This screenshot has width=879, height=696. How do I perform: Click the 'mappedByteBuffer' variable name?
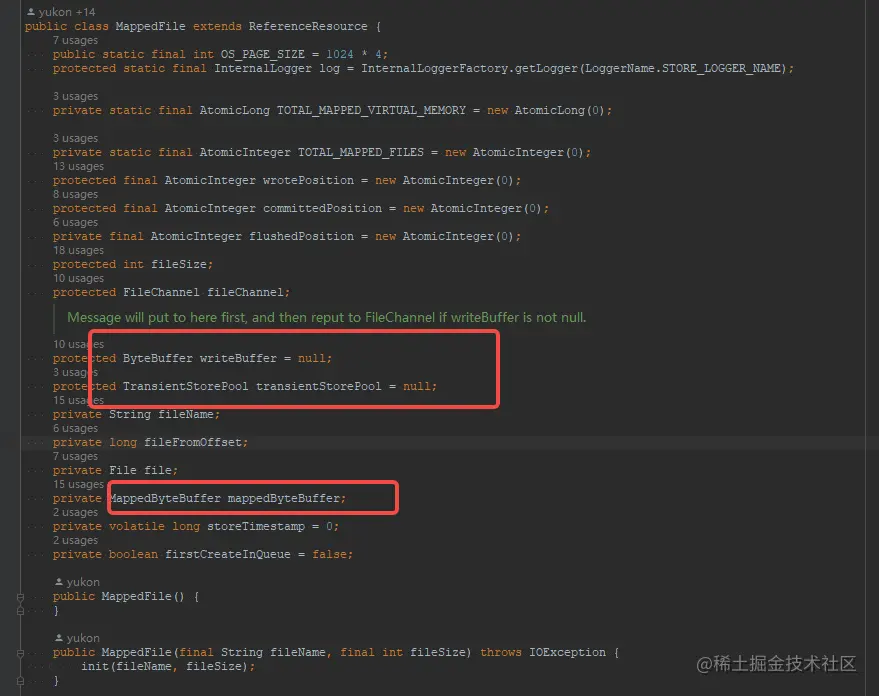tap(284, 498)
